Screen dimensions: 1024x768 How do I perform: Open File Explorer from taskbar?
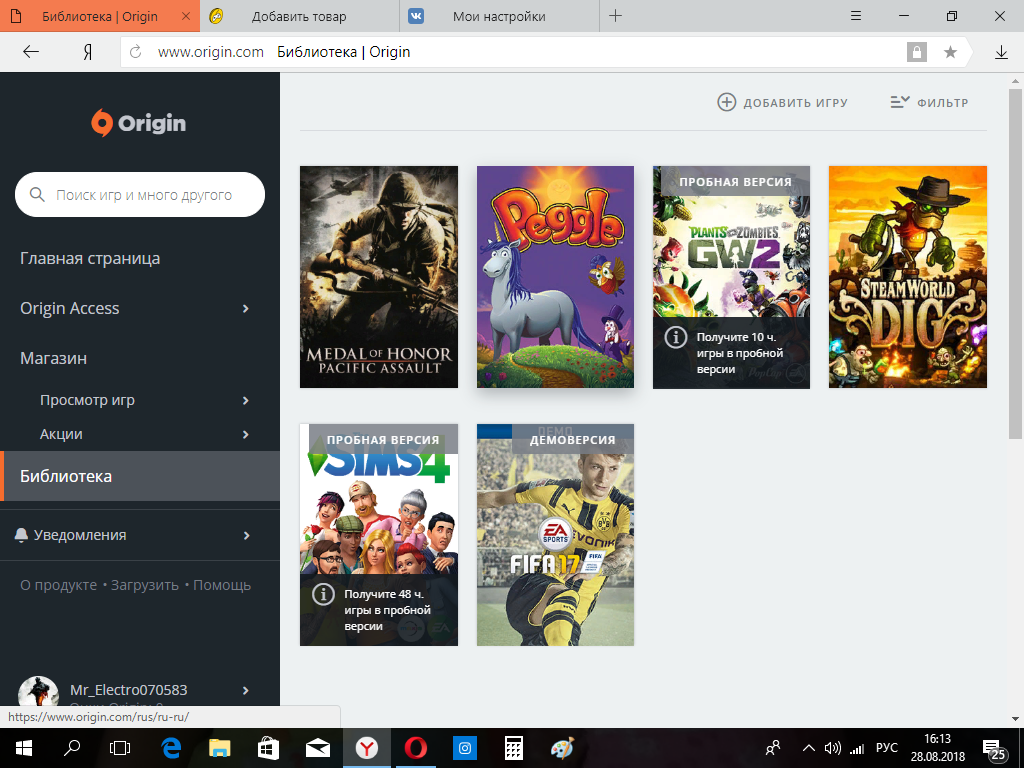pos(219,748)
